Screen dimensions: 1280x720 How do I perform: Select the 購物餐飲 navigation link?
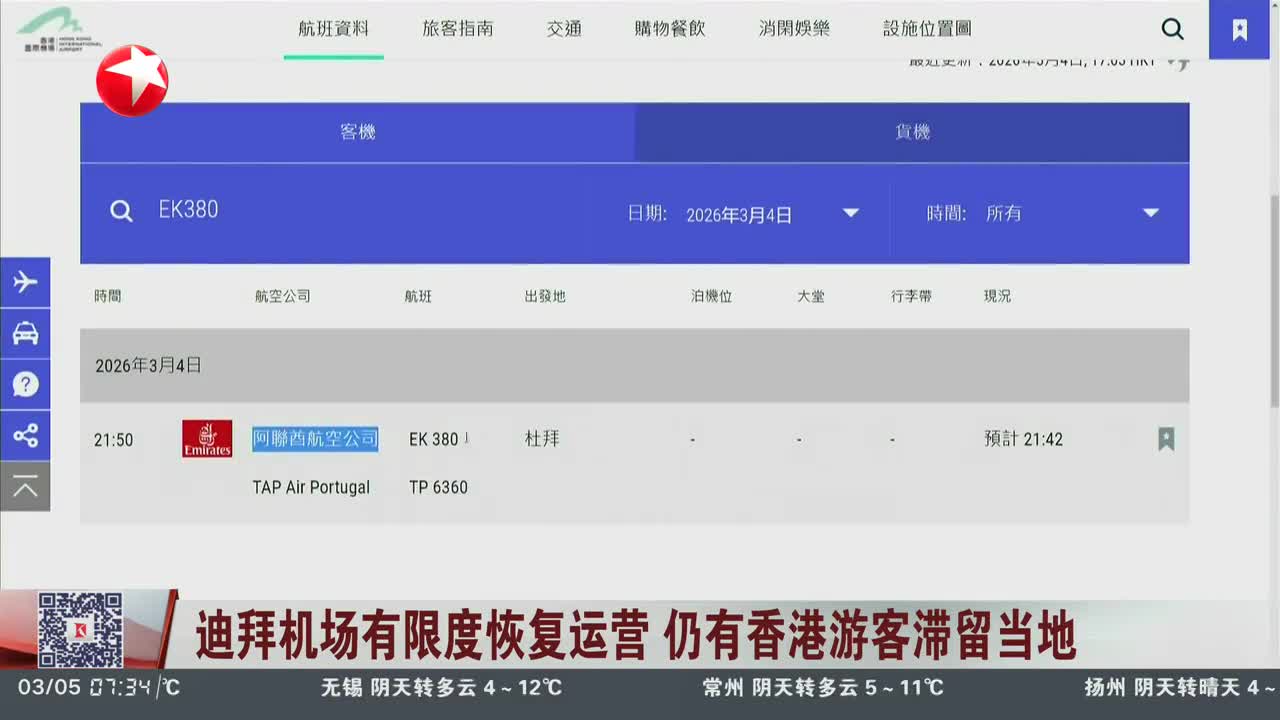pyautogui.click(x=670, y=29)
